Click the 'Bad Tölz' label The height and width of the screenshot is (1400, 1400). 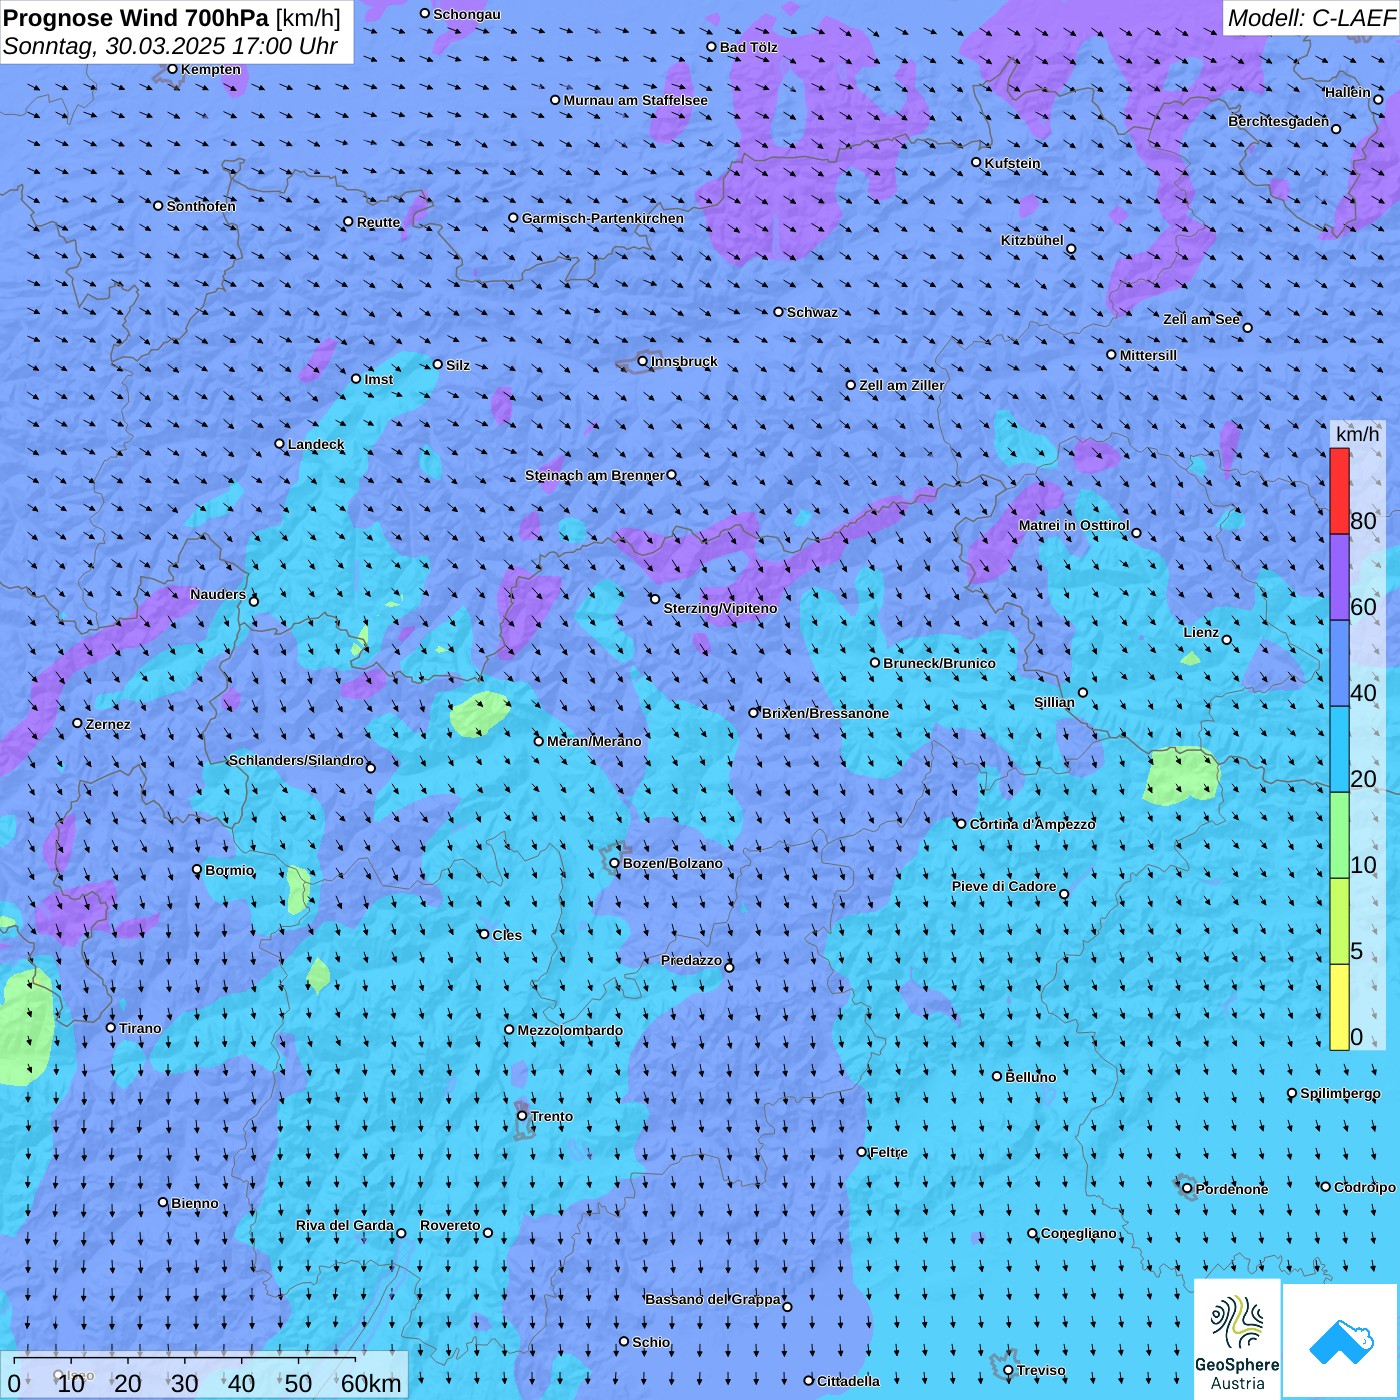(748, 47)
